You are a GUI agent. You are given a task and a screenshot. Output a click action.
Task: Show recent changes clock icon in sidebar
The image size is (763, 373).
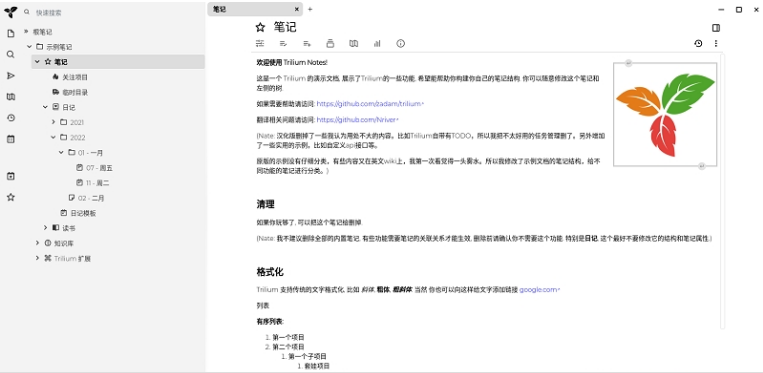[x=11, y=118]
